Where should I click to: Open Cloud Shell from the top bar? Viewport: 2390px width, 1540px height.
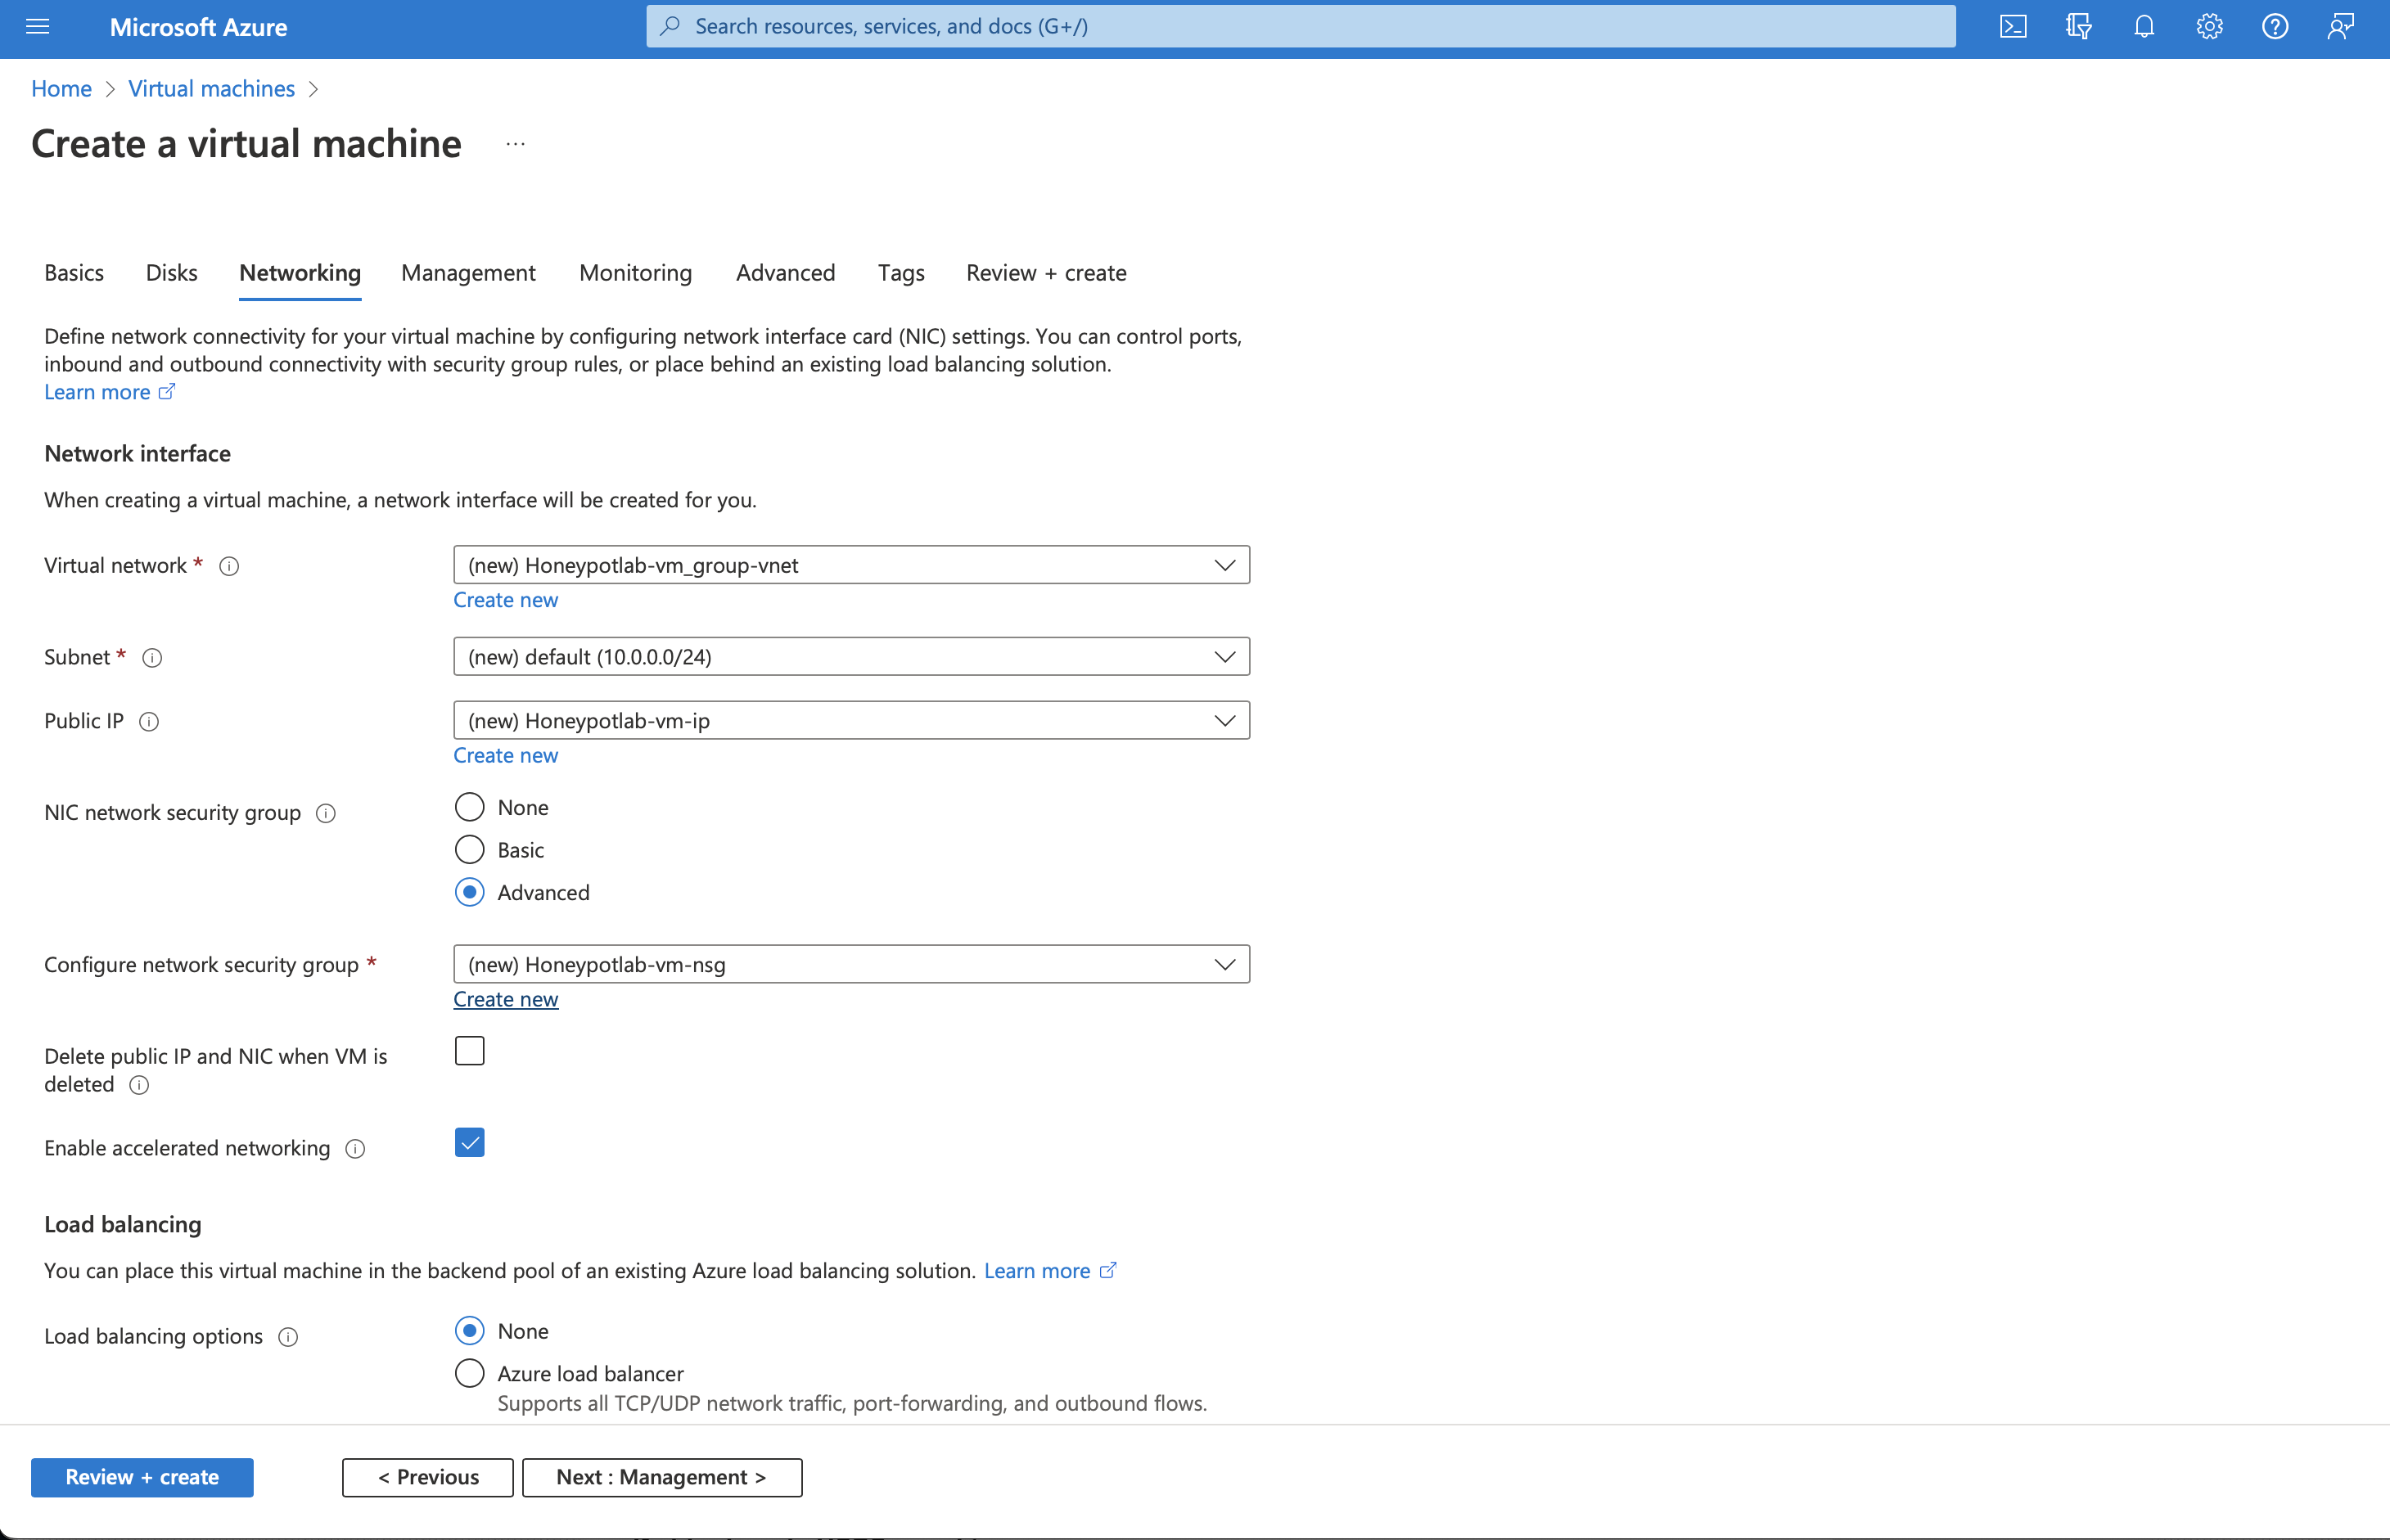2013,27
